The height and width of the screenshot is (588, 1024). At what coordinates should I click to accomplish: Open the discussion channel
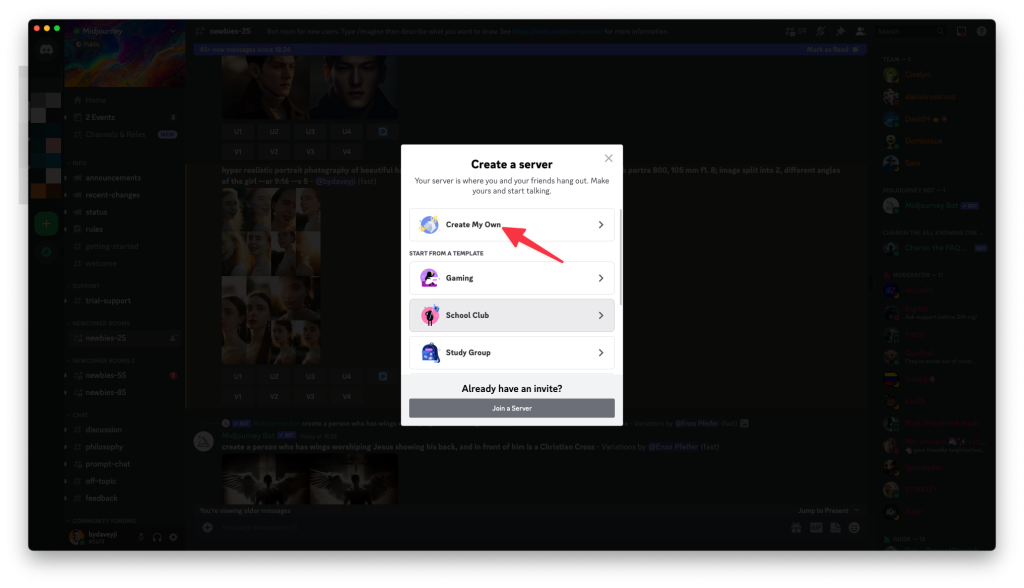point(124,430)
